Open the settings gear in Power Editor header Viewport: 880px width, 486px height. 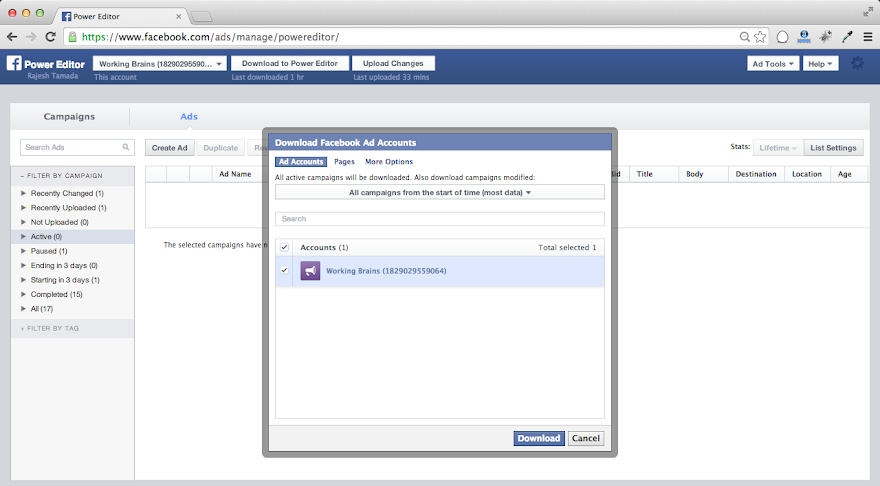pos(858,63)
